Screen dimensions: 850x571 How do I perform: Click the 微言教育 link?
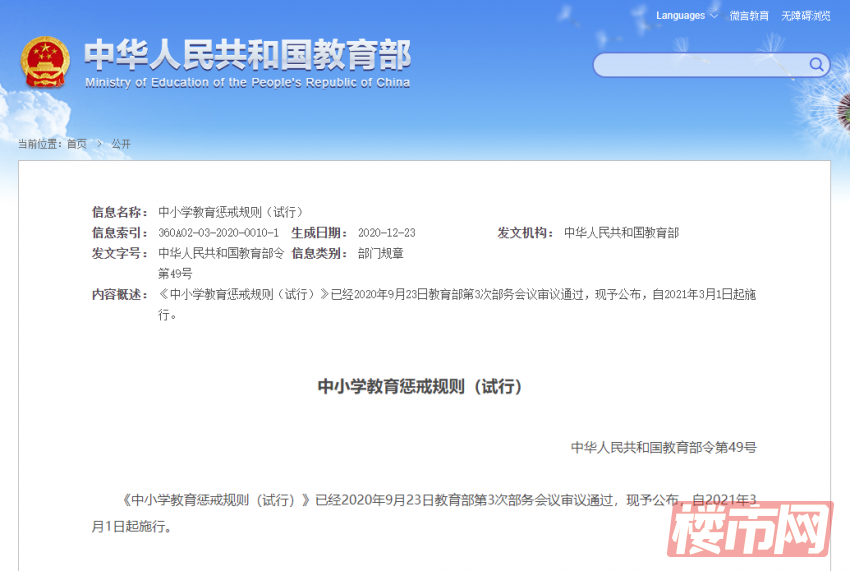click(749, 16)
